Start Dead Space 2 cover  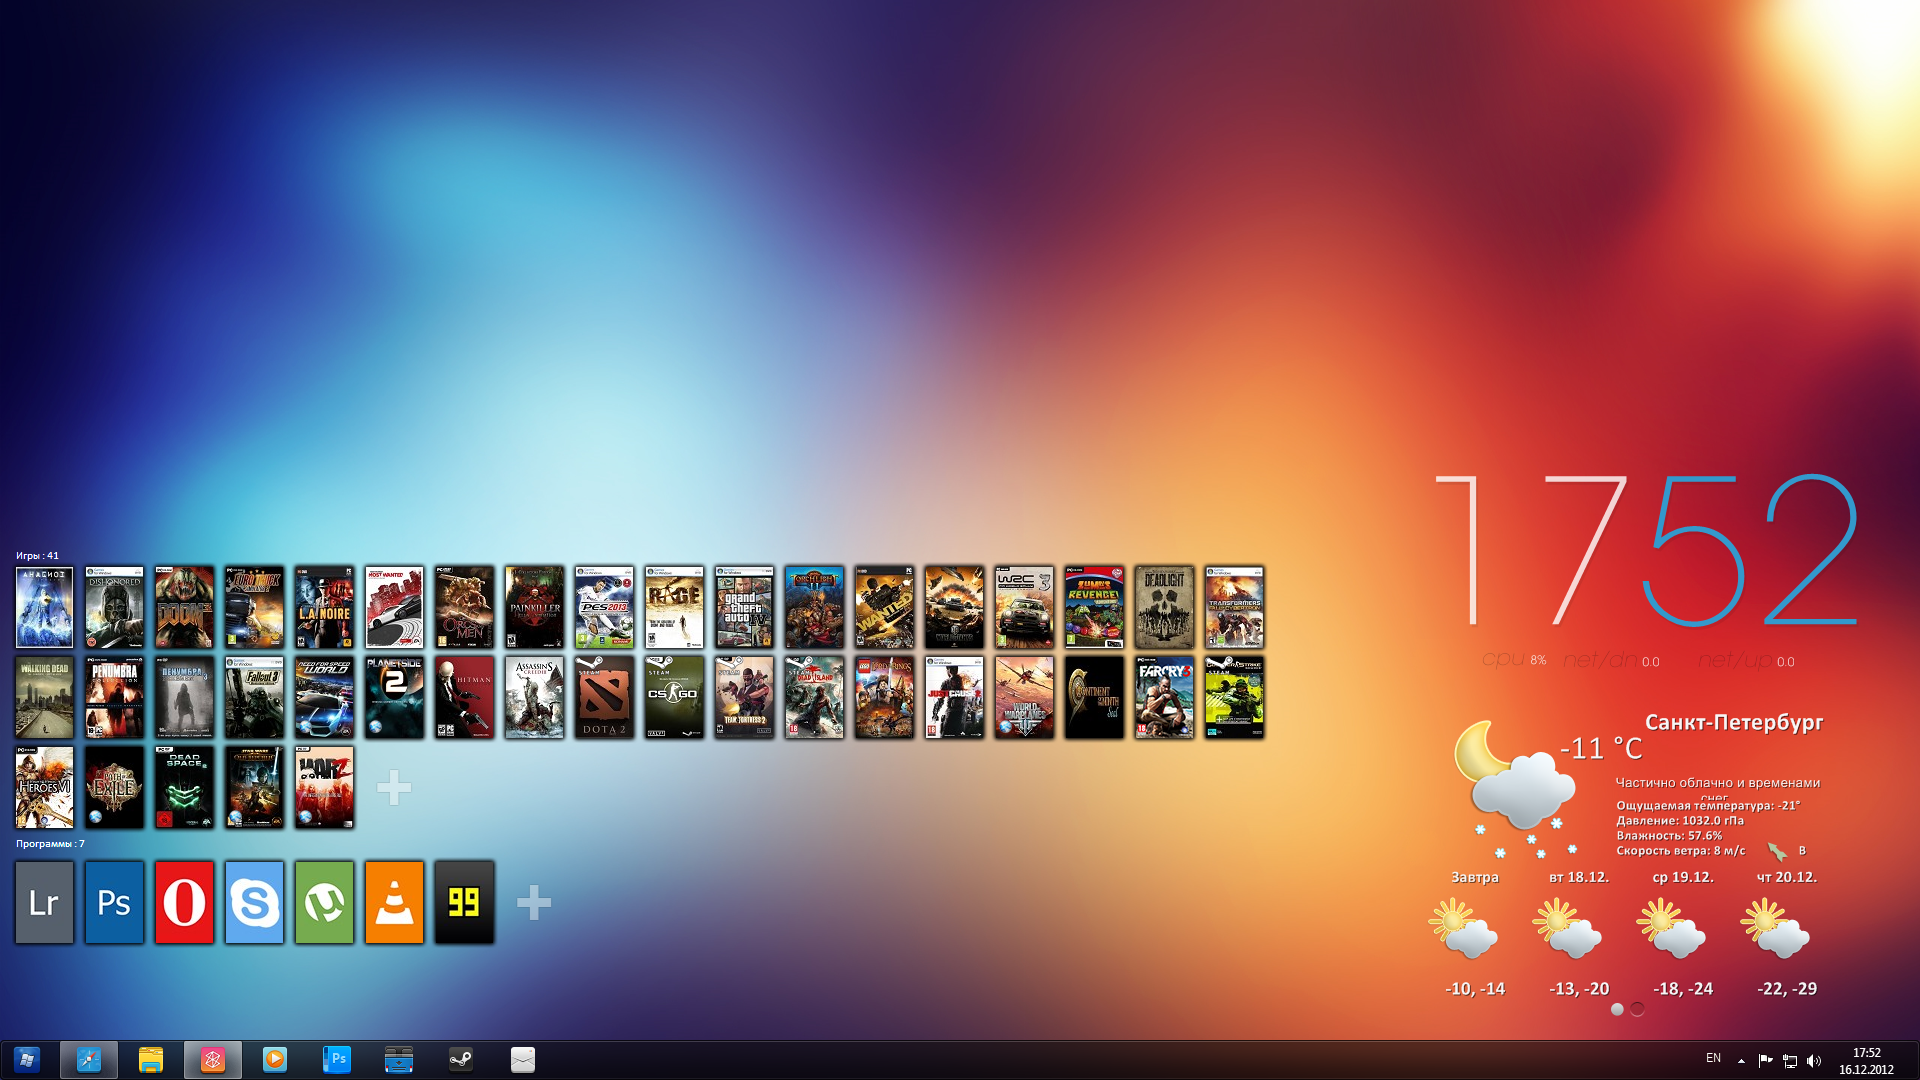pyautogui.click(x=184, y=787)
